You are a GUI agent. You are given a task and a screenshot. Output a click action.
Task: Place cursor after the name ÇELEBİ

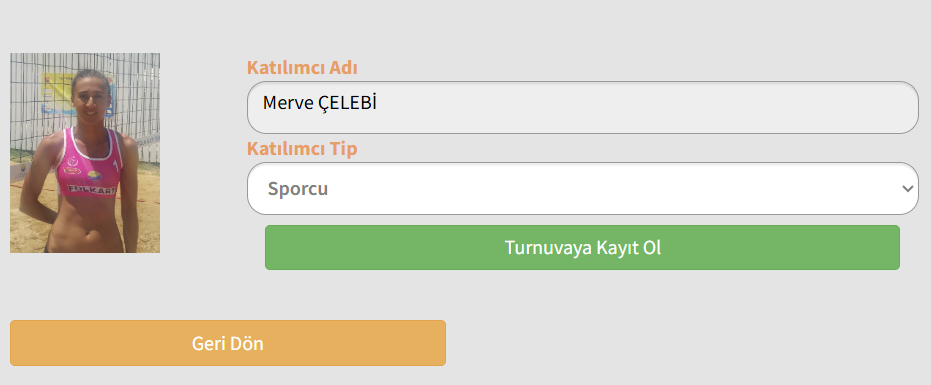click(379, 103)
